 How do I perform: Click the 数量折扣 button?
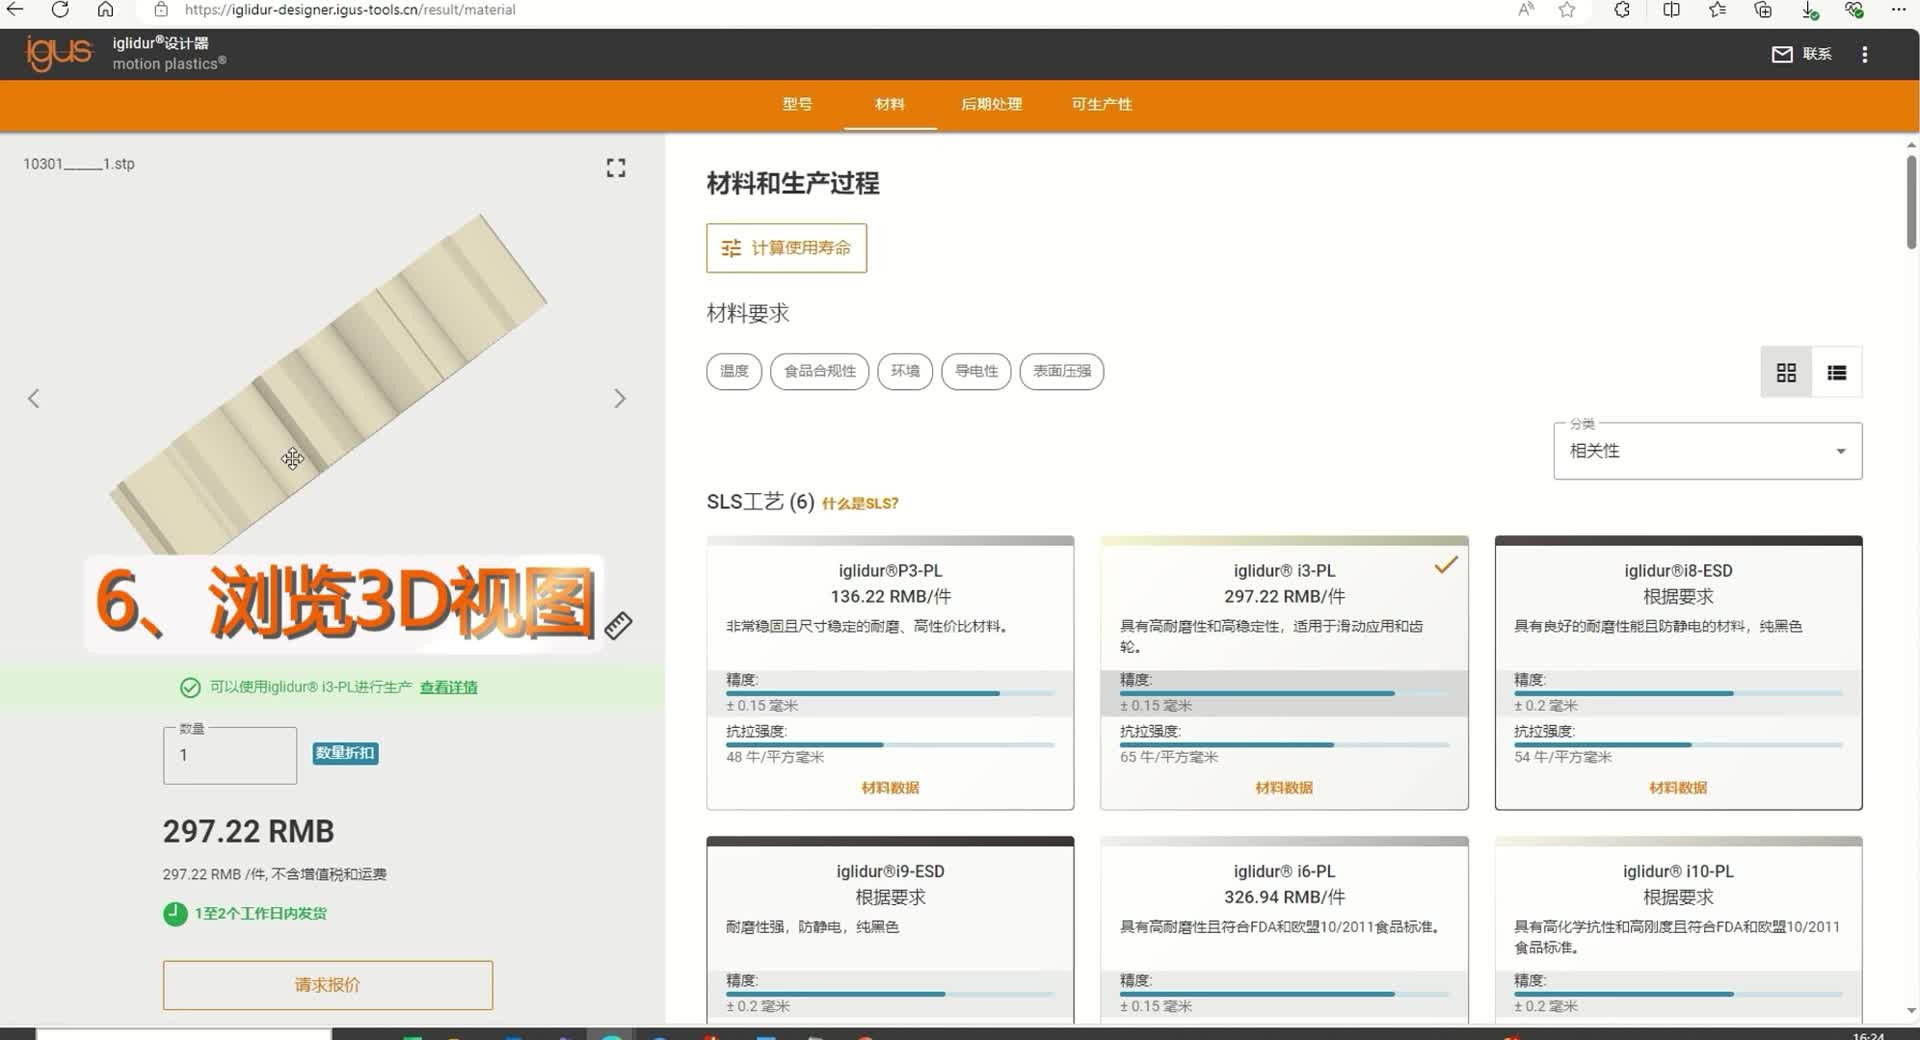tap(345, 753)
